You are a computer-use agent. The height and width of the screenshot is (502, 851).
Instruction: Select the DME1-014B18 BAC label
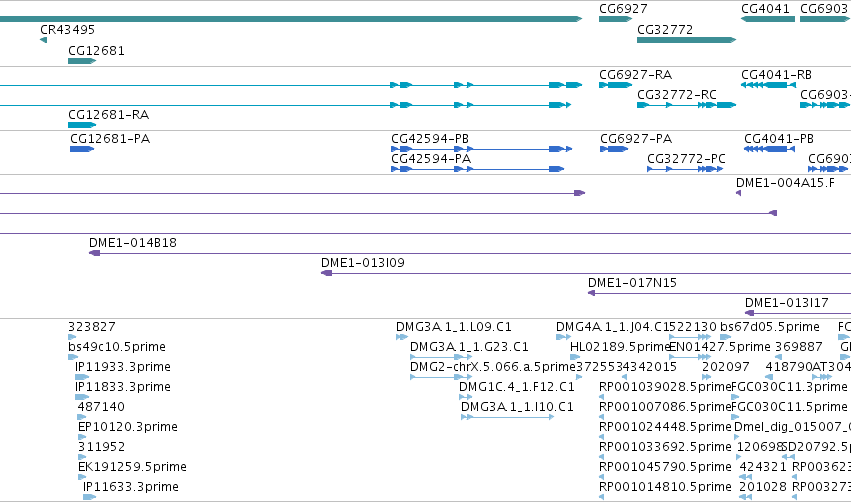tap(133, 243)
